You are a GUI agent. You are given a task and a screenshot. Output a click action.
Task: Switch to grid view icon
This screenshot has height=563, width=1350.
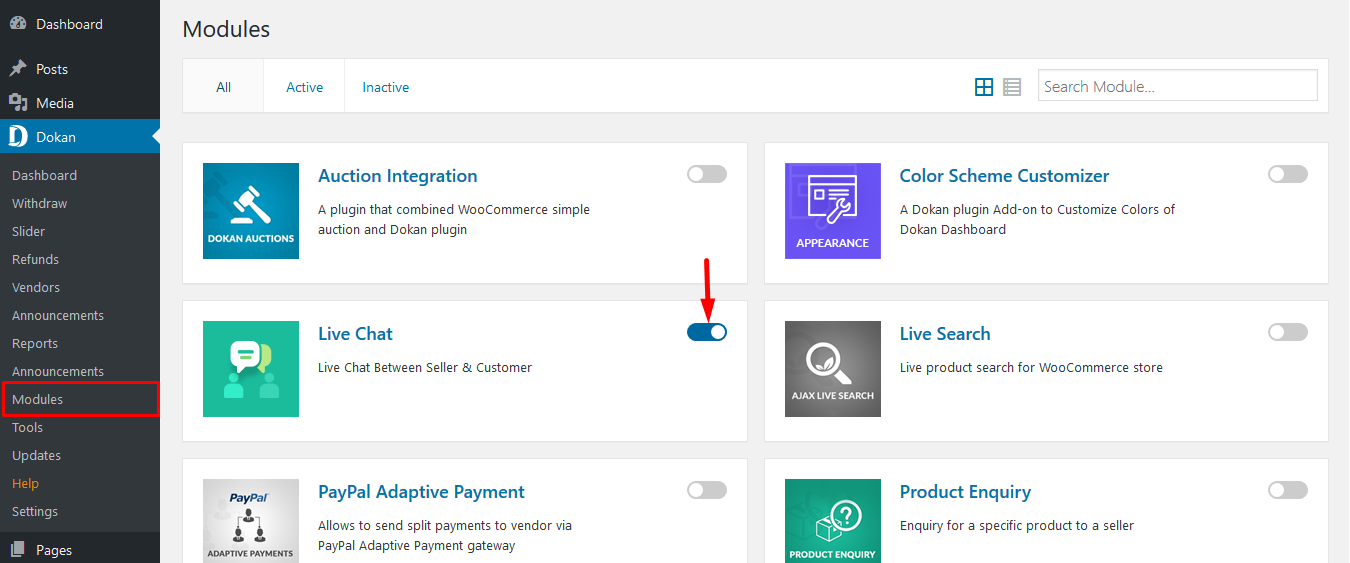[984, 87]
